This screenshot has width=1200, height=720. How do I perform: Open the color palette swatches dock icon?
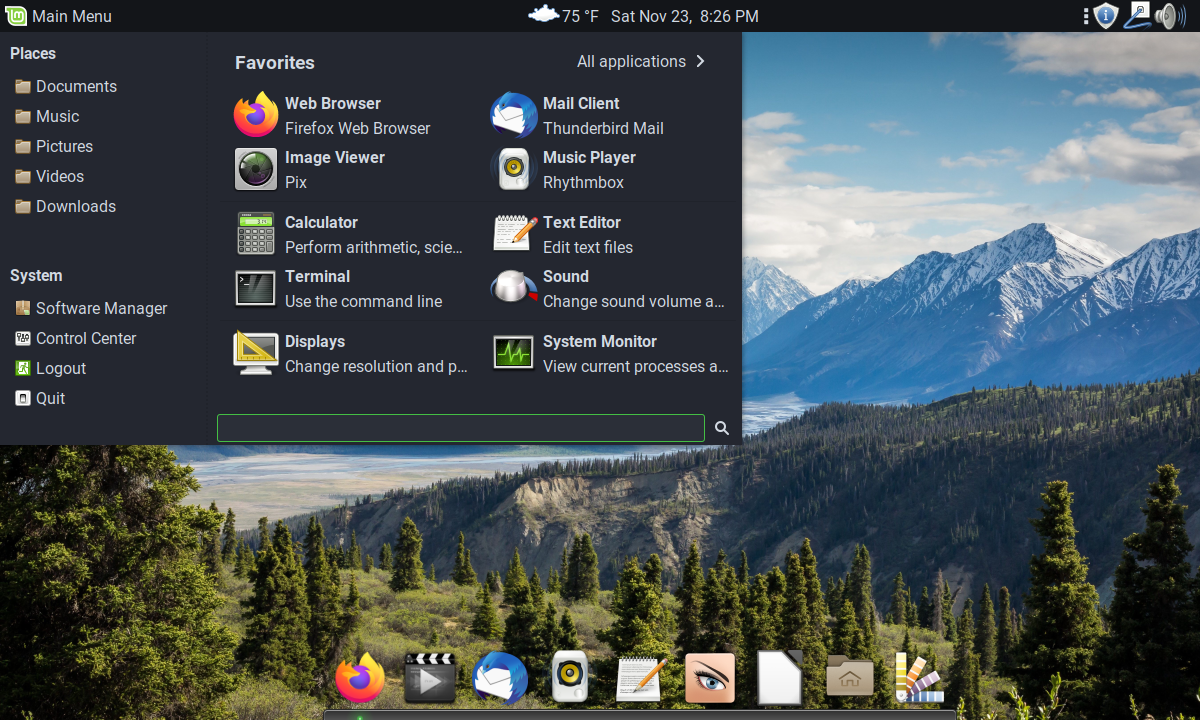pos(918,679)
